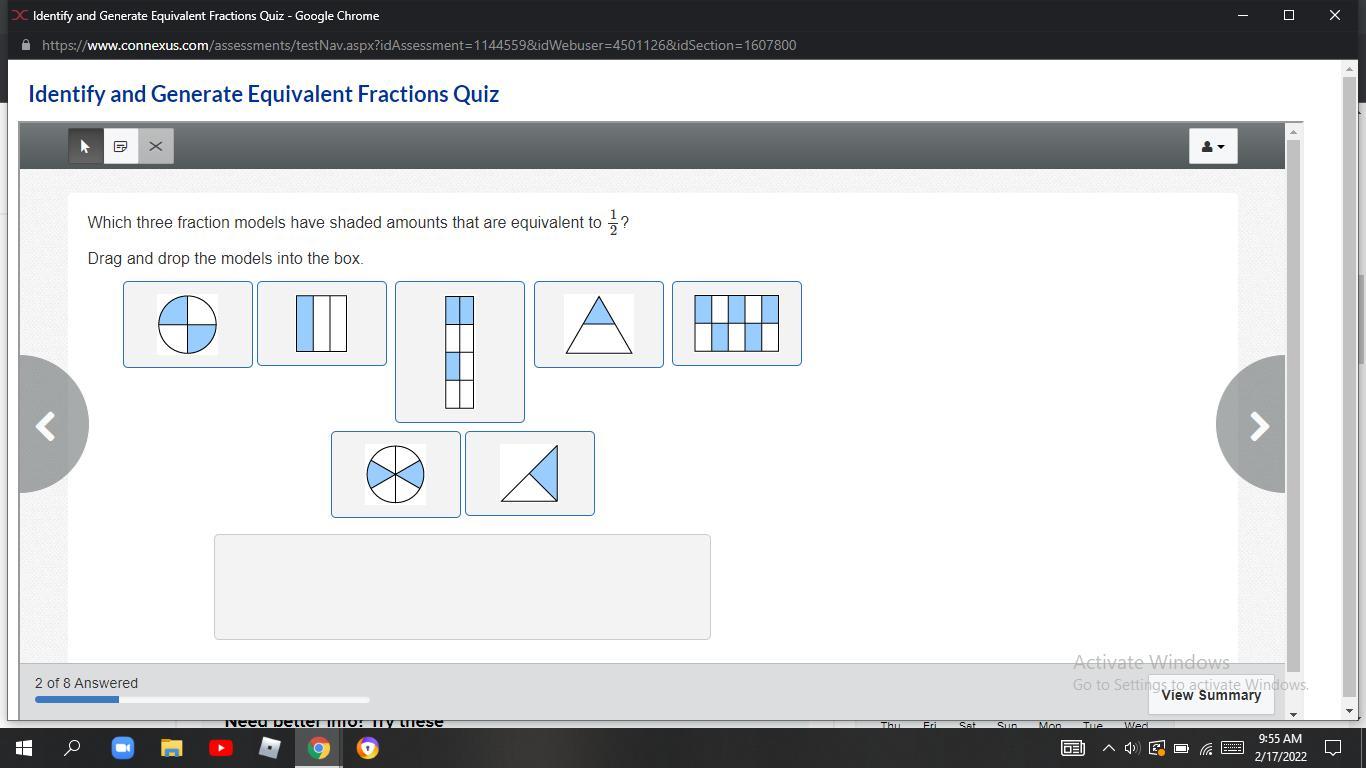The height and width of the screenshot is (768, 1366).
Task: Click the quiz title heading
Action: pyautogui.click(x=263, y=94)
